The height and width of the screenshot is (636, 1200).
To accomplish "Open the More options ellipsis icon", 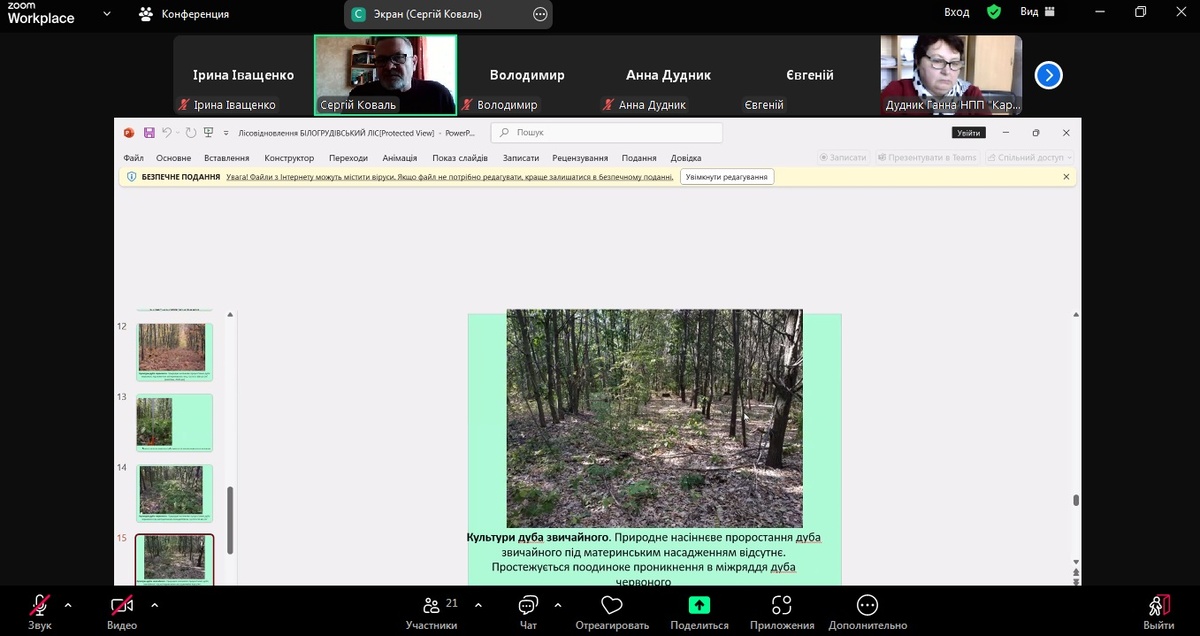I will 867,606.
